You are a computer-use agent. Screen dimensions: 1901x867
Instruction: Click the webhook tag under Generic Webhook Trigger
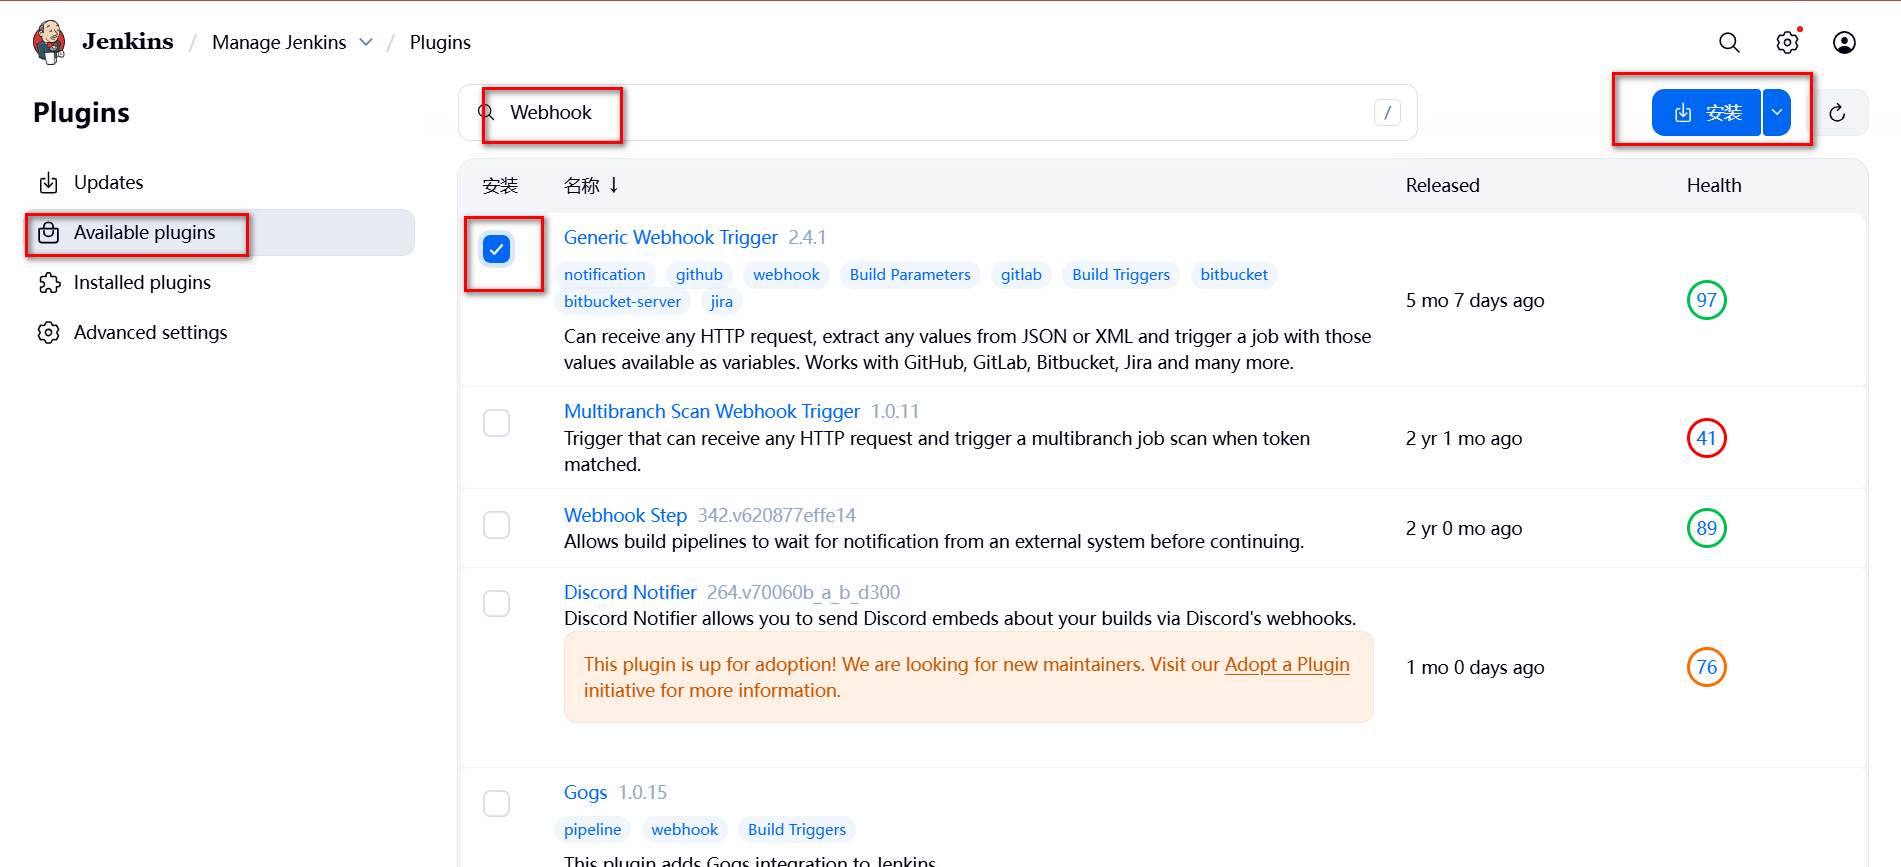pyautogui.click(x=786, y=274)
